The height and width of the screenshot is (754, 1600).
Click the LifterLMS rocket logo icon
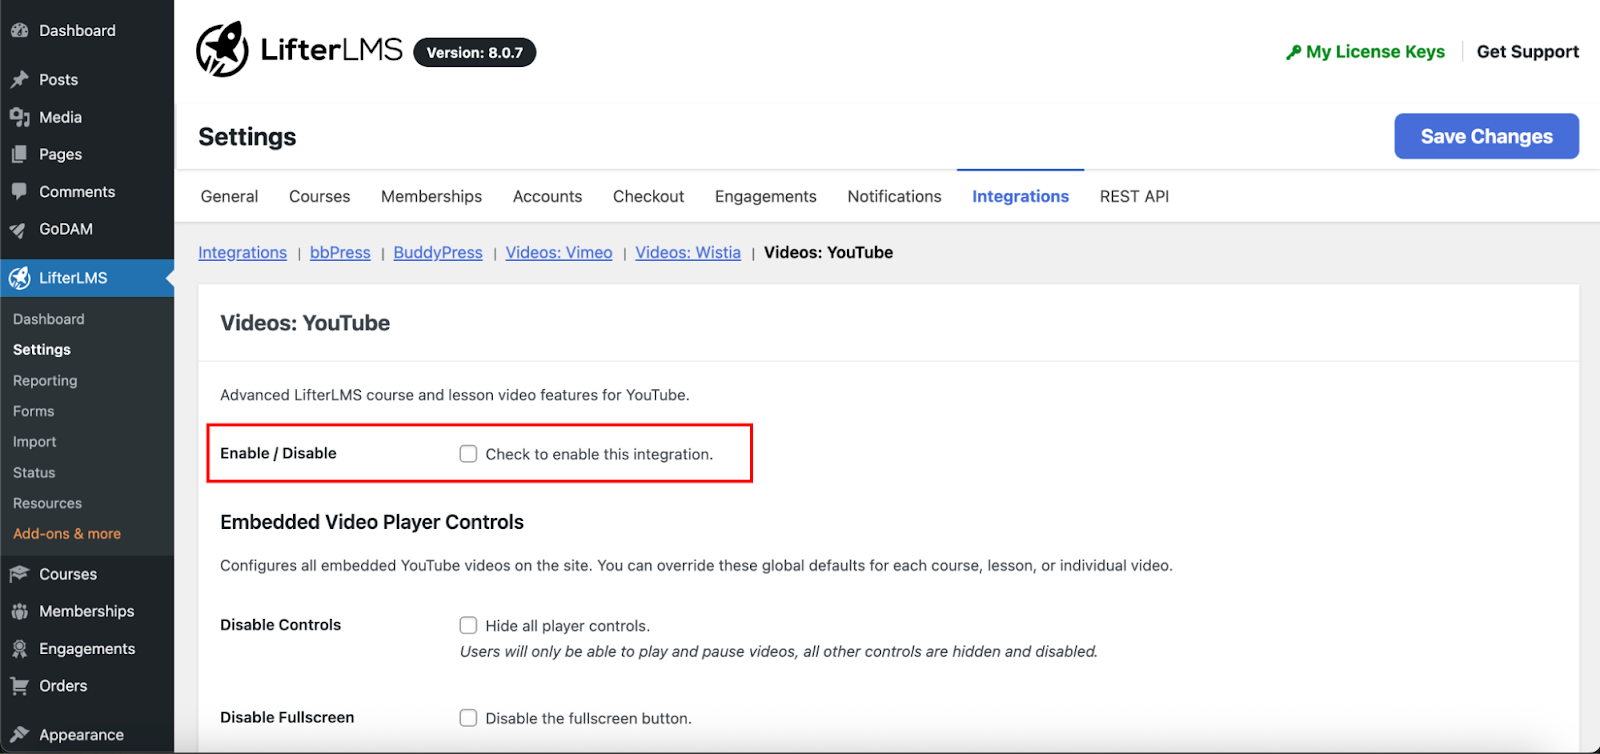pyautogui.click(x=222, y=49)
